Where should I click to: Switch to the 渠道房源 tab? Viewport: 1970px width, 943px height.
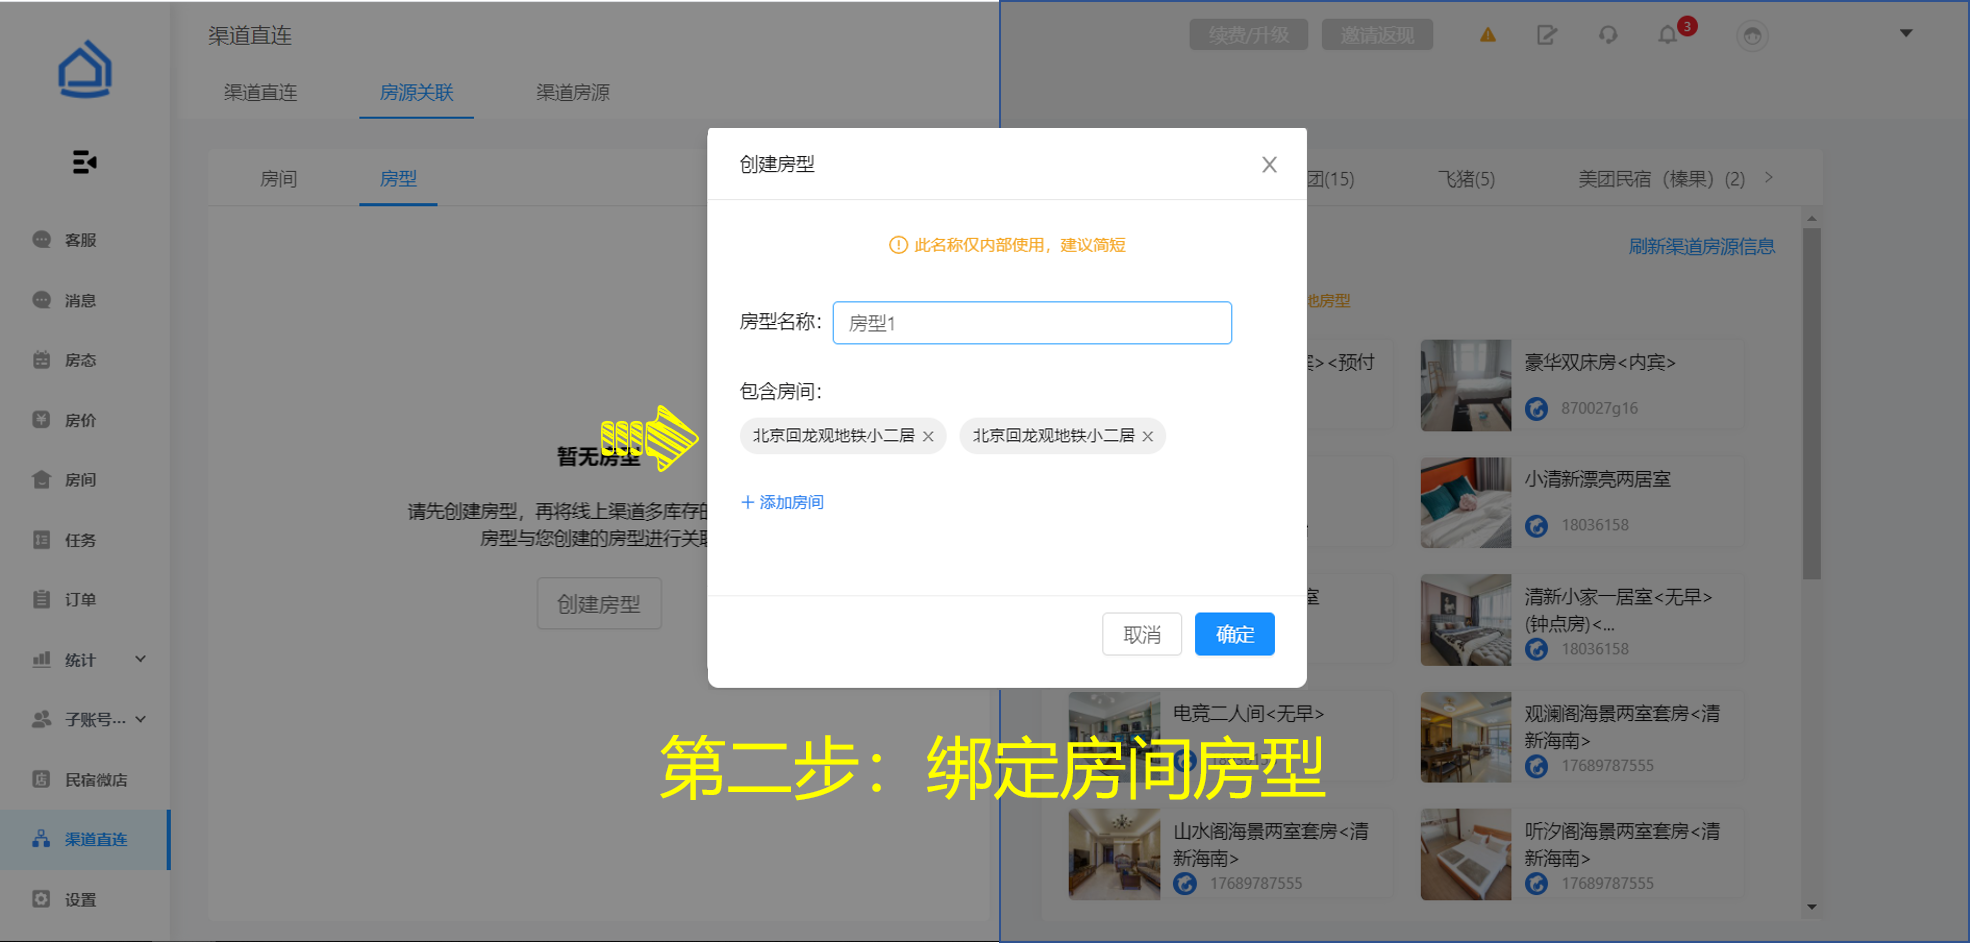[573, 93]
